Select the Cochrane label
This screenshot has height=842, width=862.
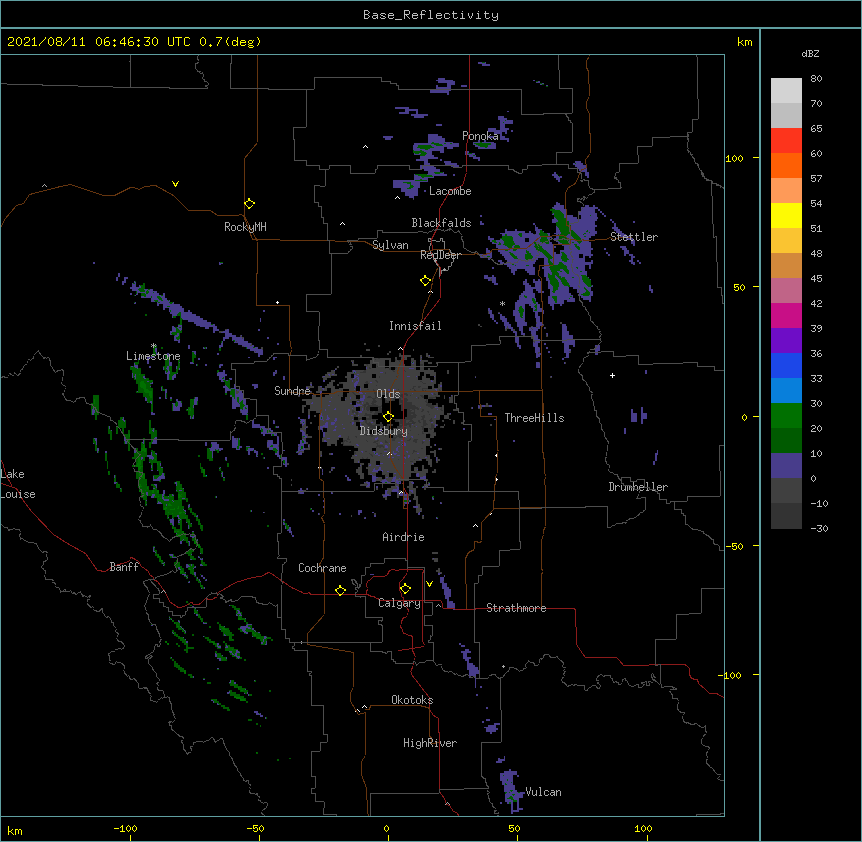point(322,568)
